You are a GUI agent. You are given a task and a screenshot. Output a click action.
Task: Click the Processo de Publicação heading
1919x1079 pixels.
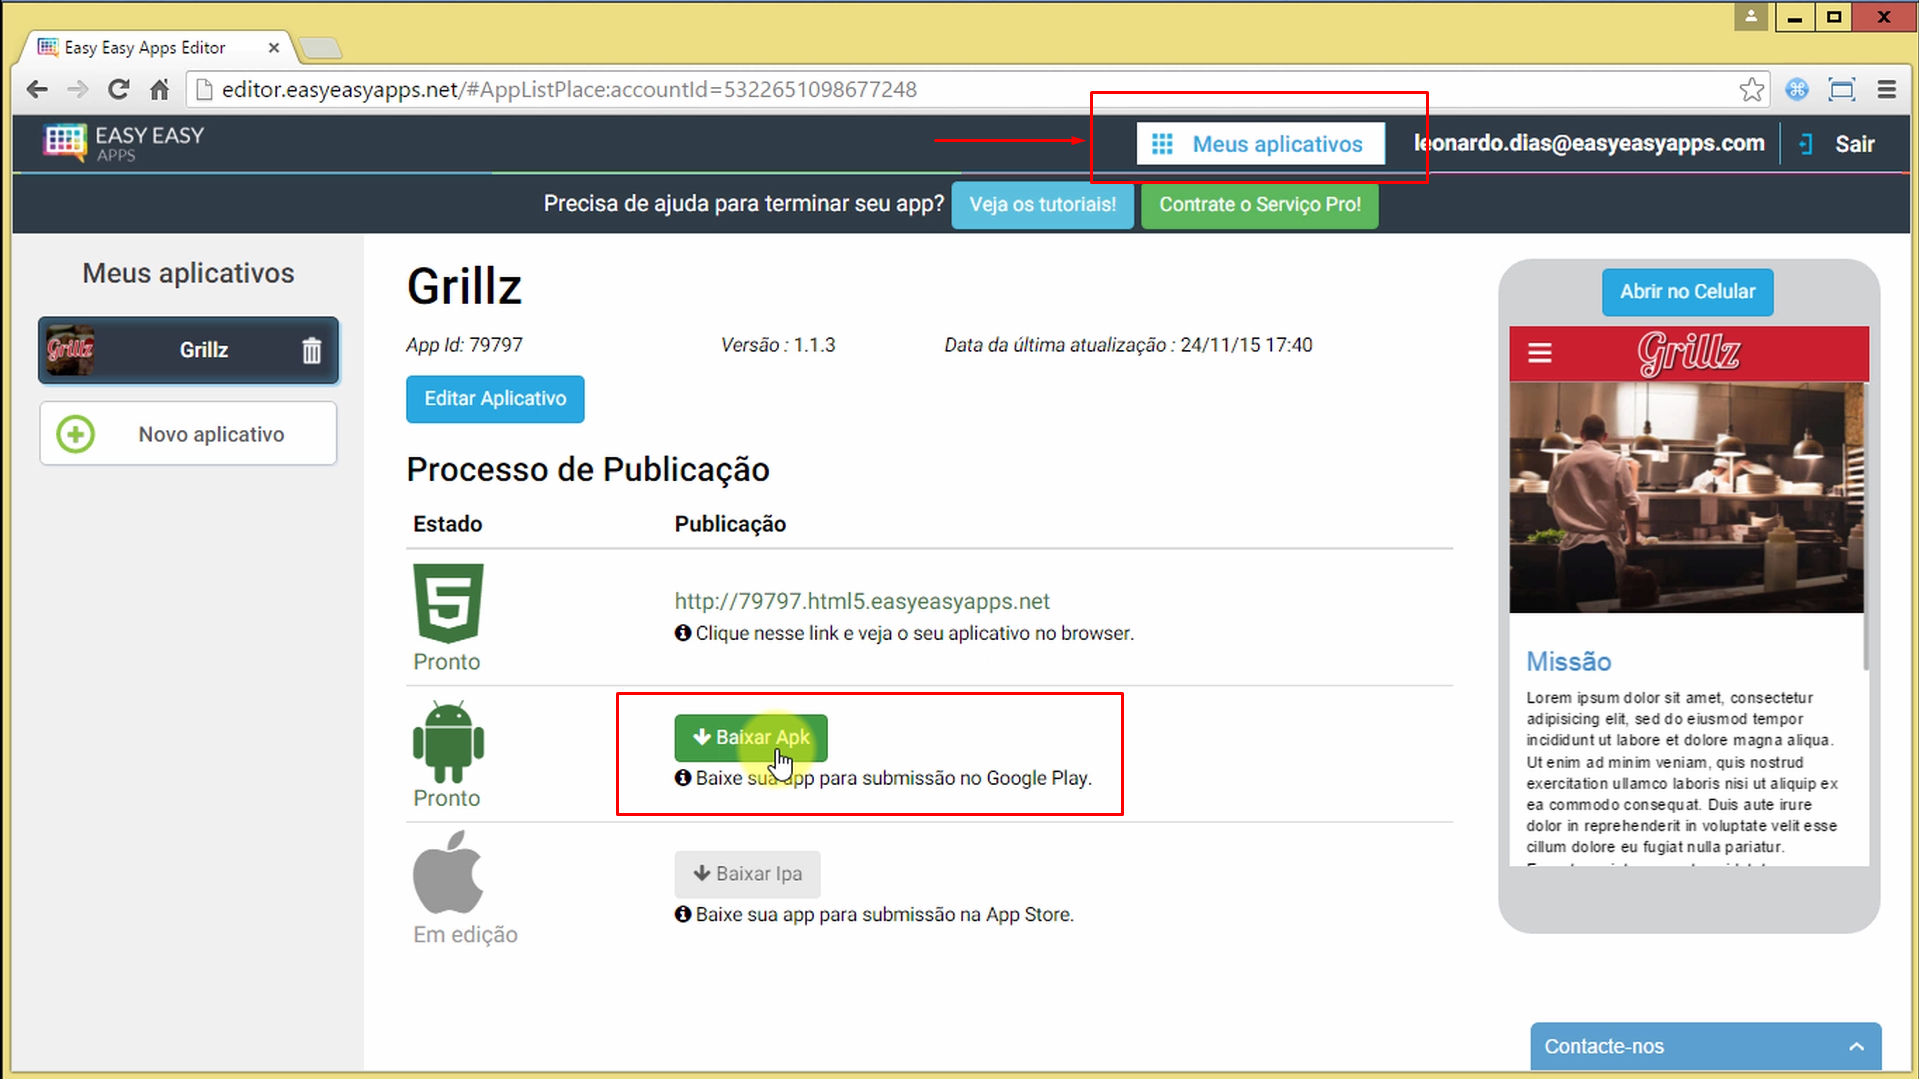[588, 470]
